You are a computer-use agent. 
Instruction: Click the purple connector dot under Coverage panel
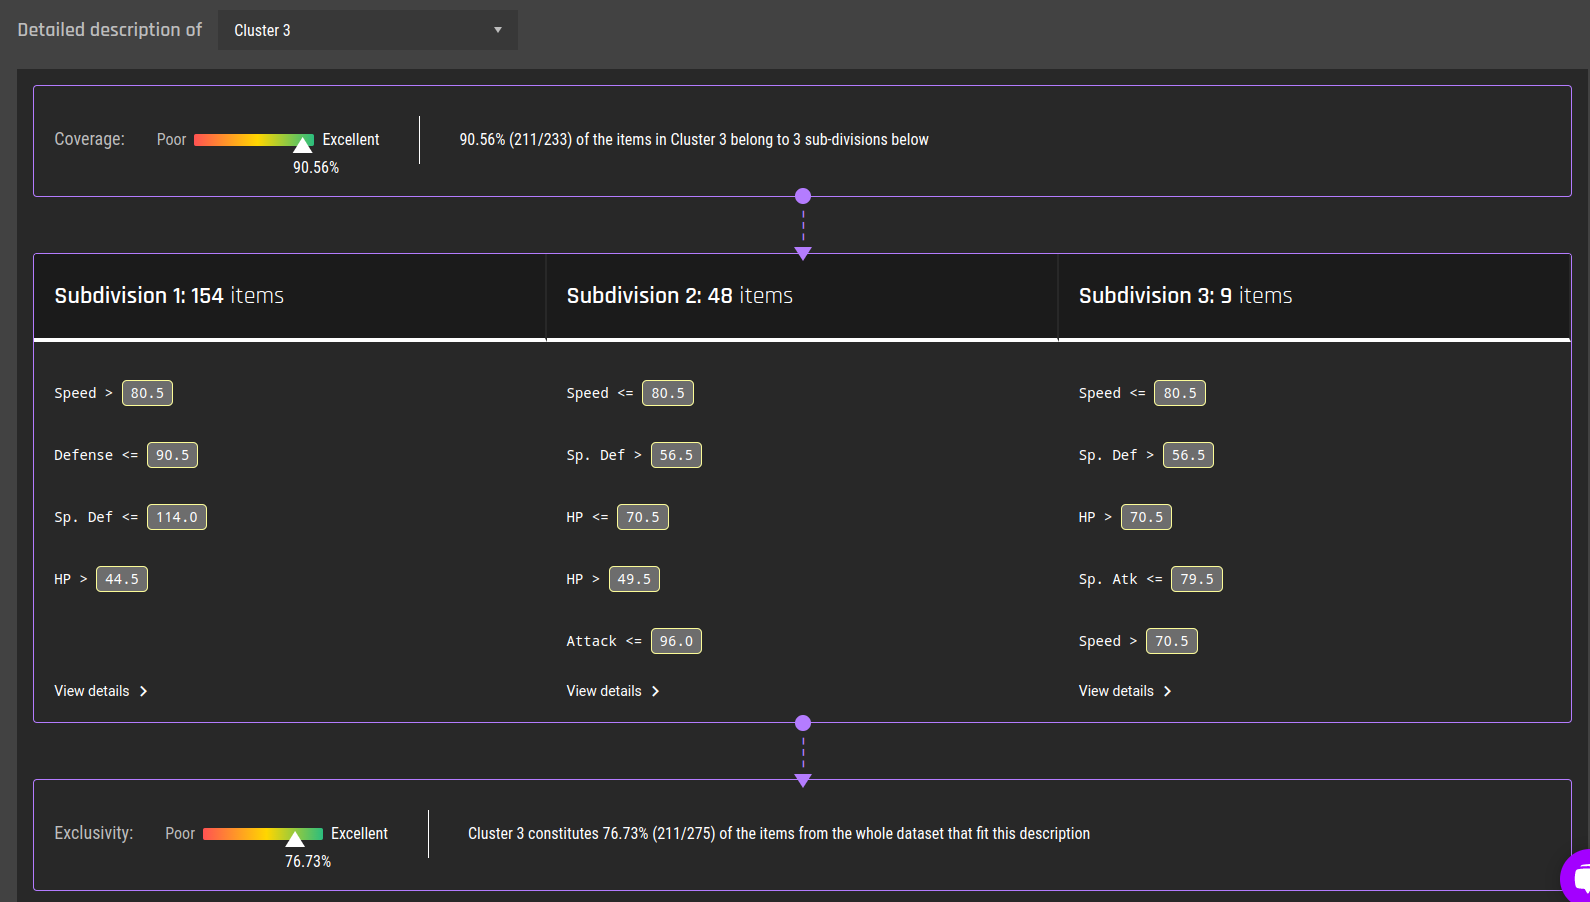coord(803,196)
